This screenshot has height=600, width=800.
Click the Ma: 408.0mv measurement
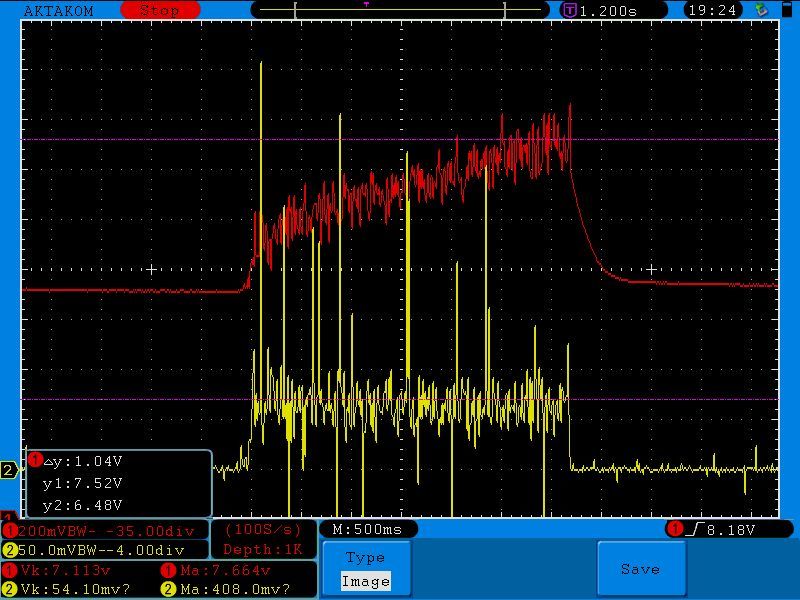tap(235, 589)
